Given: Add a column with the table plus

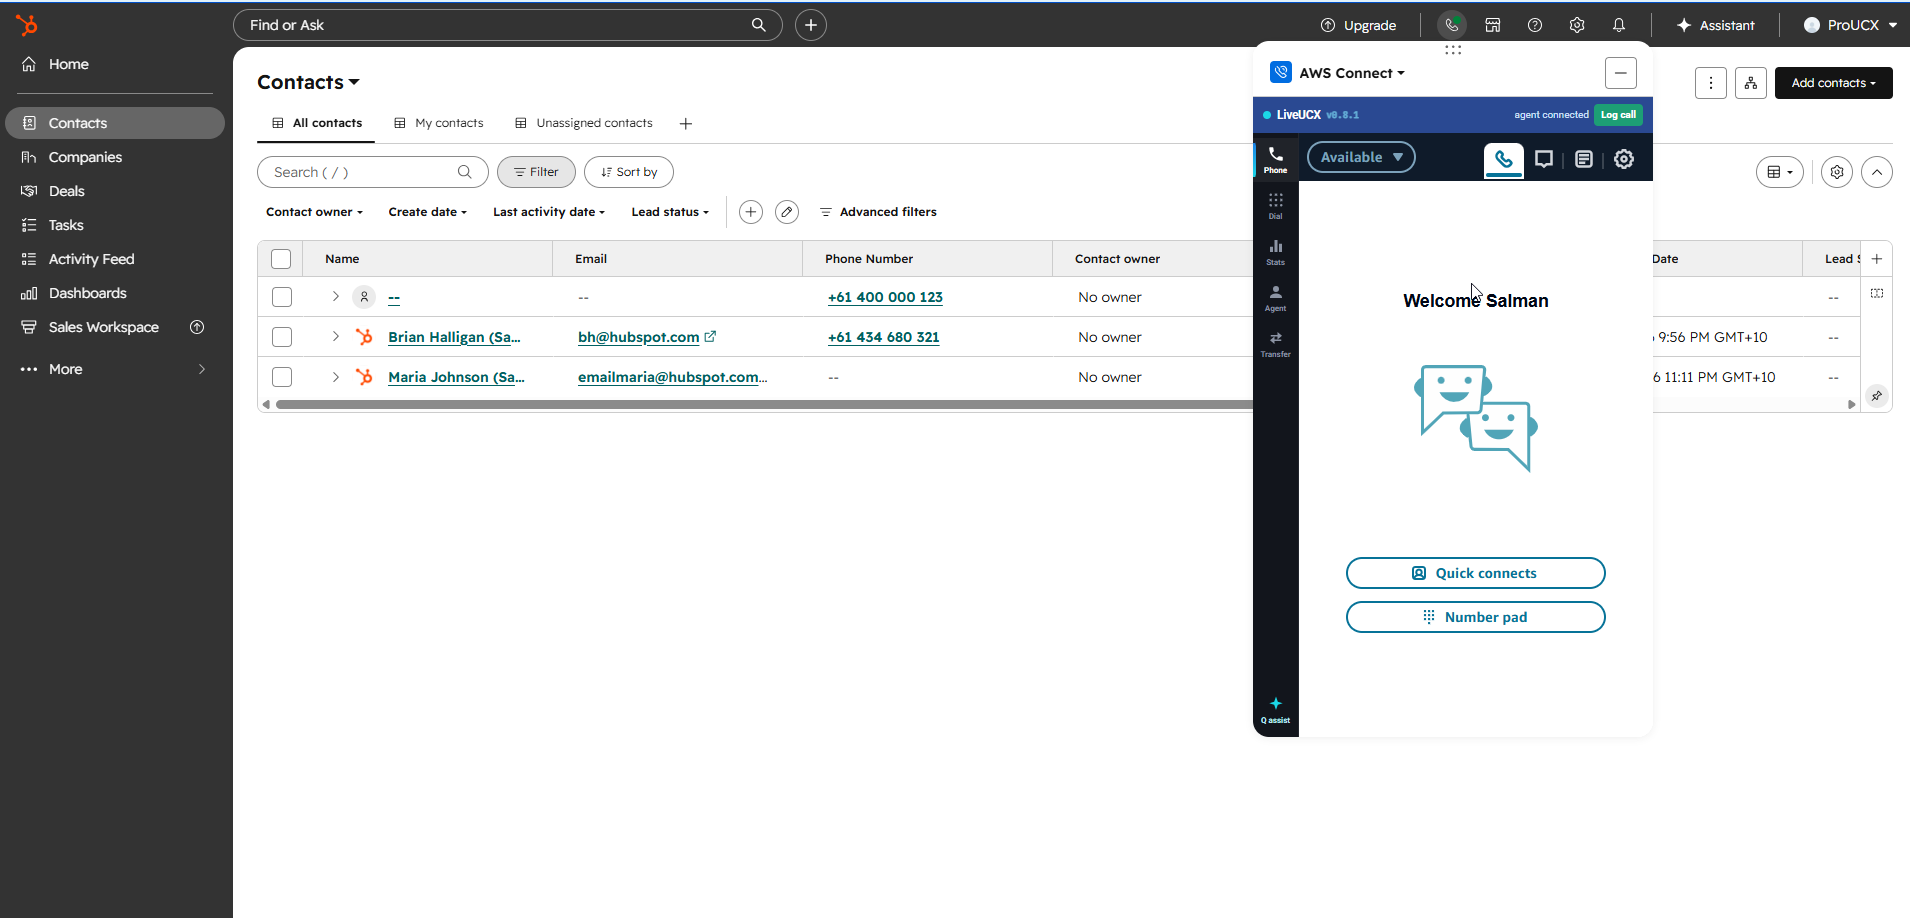Looking at the screenshot, I should (x=1877, y=259).
